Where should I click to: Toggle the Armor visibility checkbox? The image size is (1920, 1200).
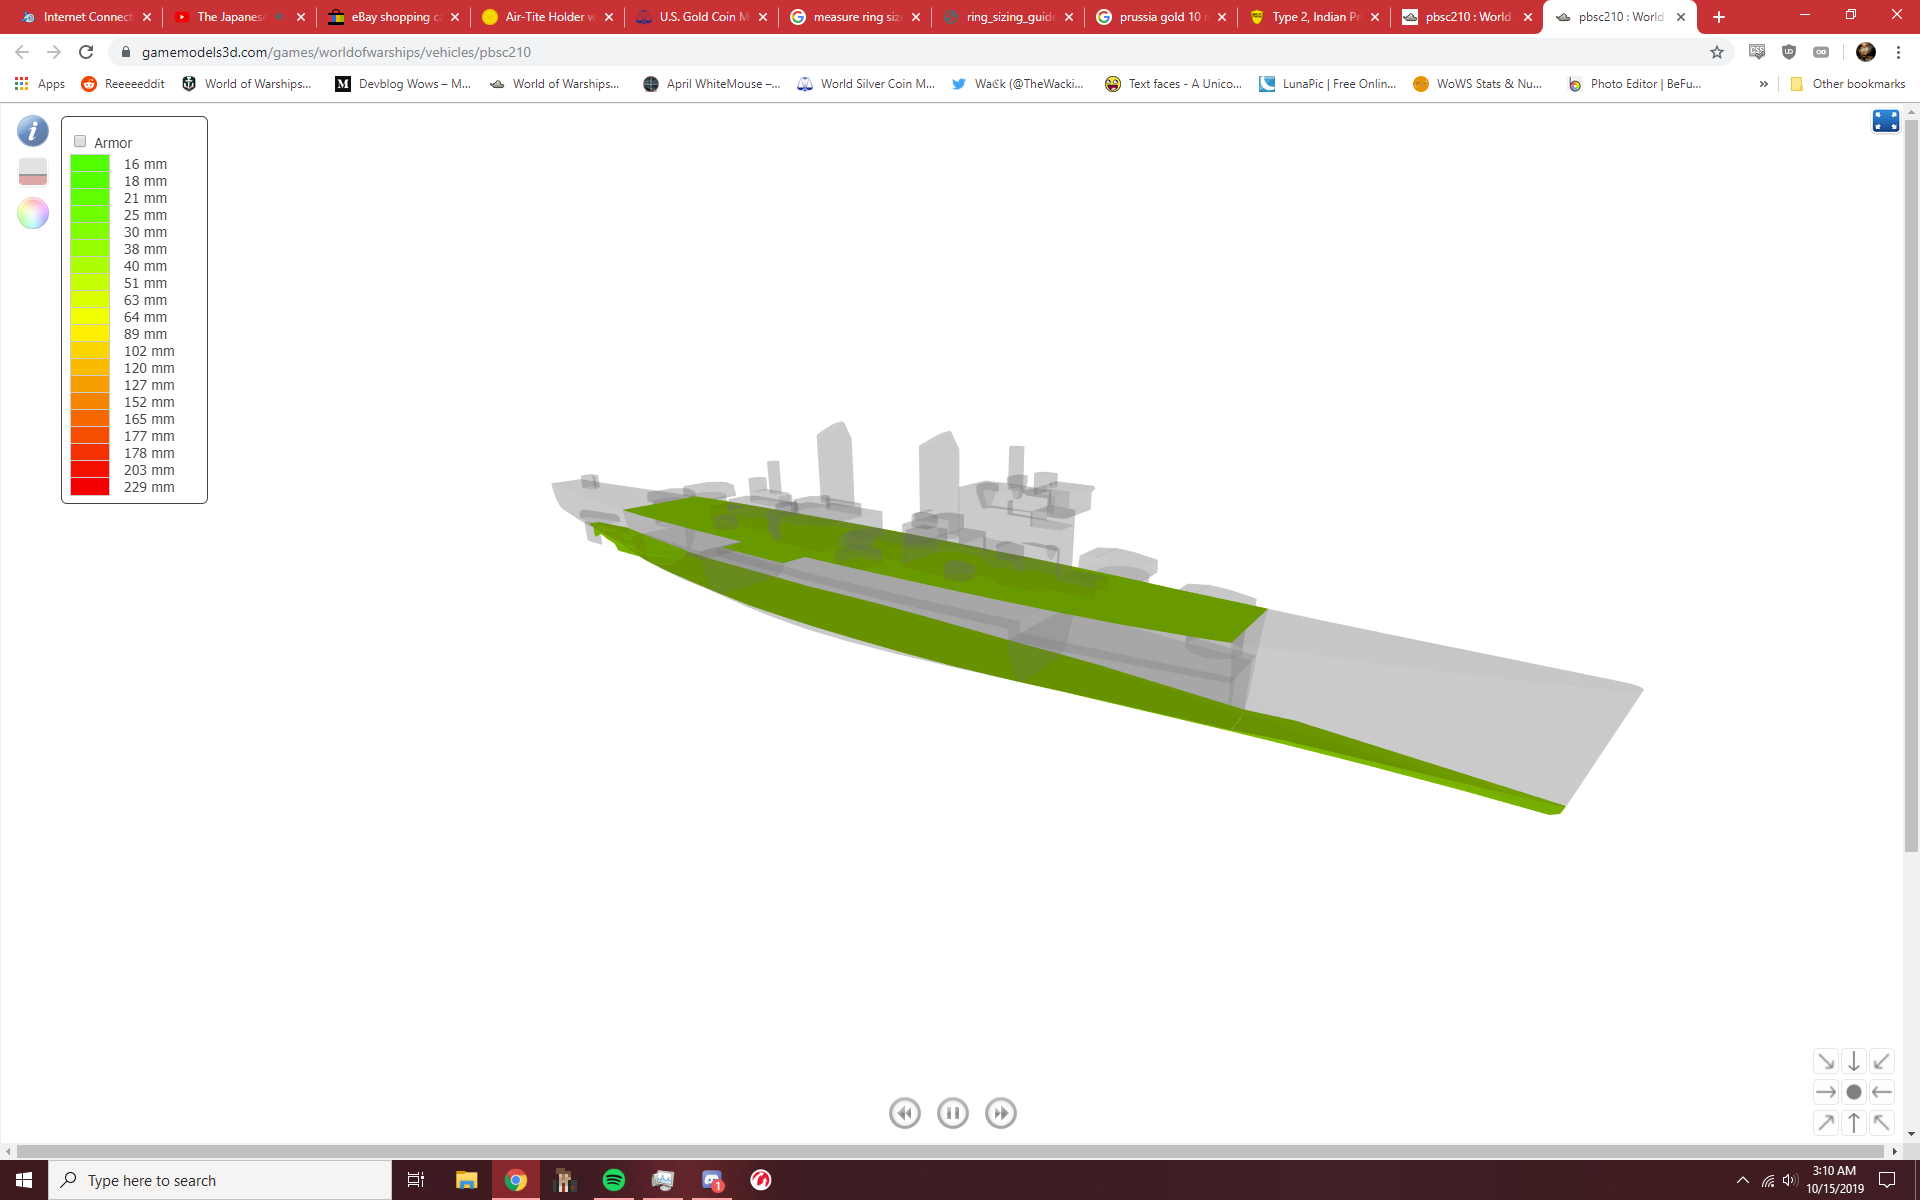point(79,141)
